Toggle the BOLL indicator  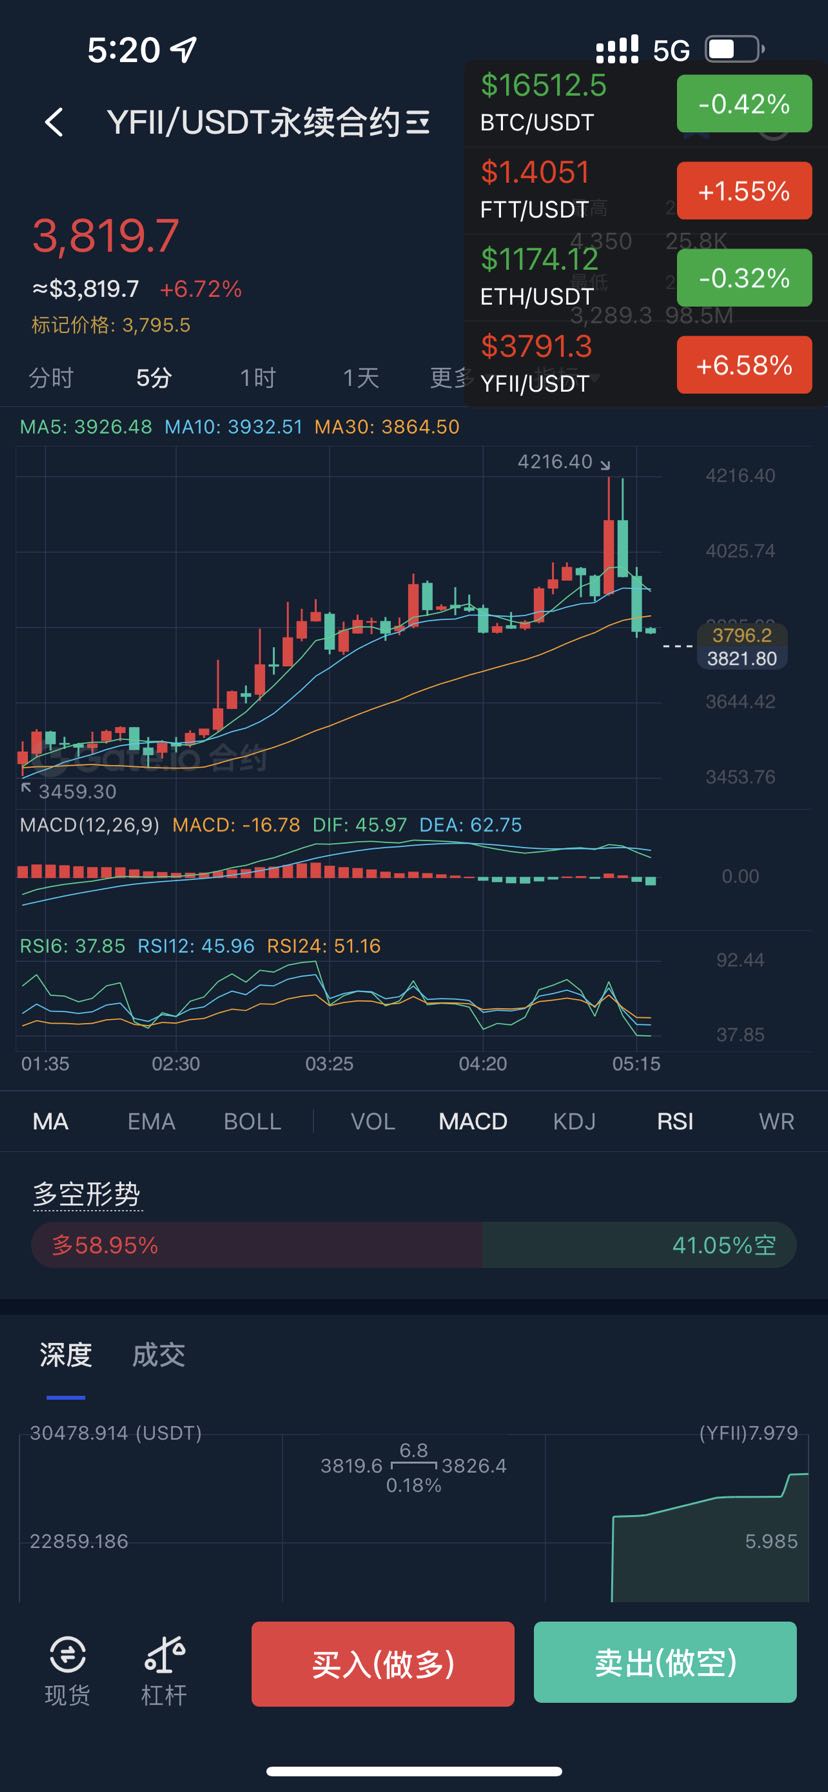[252, 1121]
